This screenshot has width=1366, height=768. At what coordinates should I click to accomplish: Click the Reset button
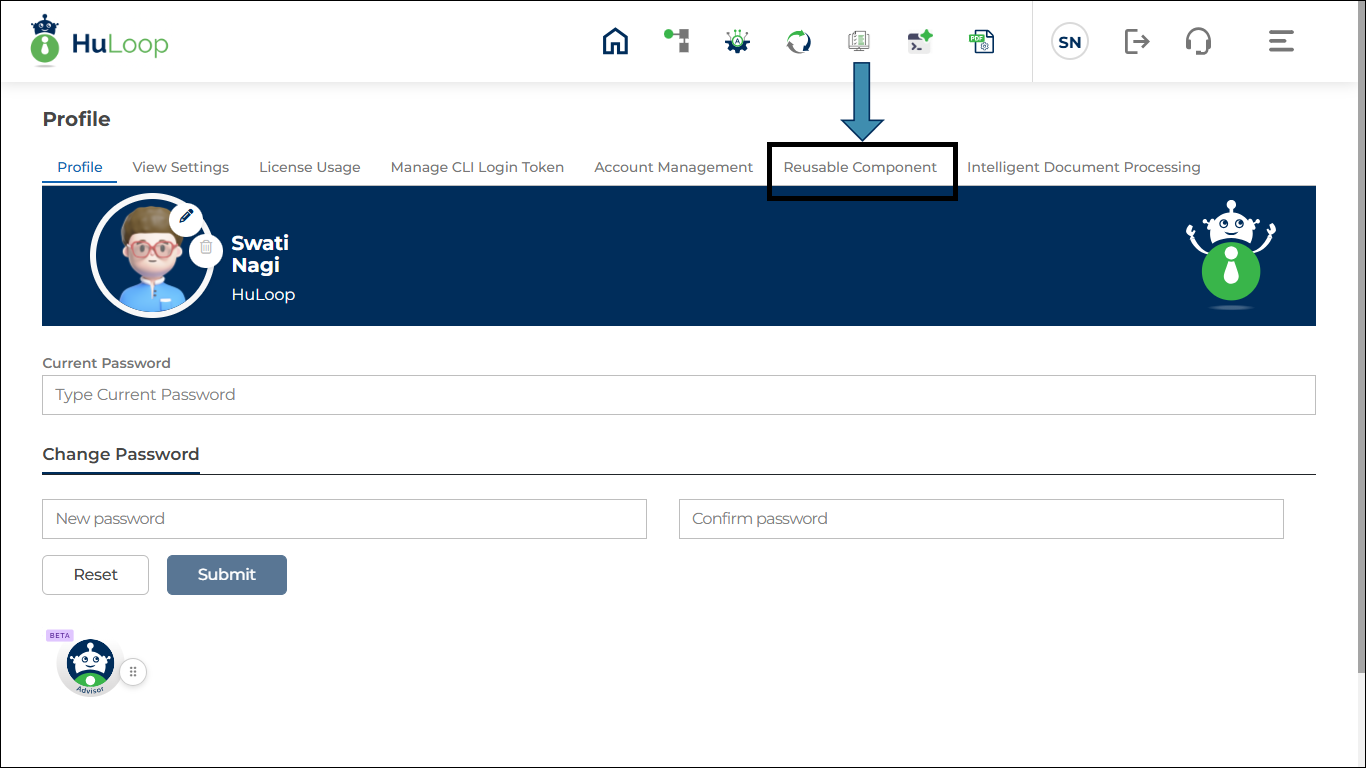[x=95, y=574]
